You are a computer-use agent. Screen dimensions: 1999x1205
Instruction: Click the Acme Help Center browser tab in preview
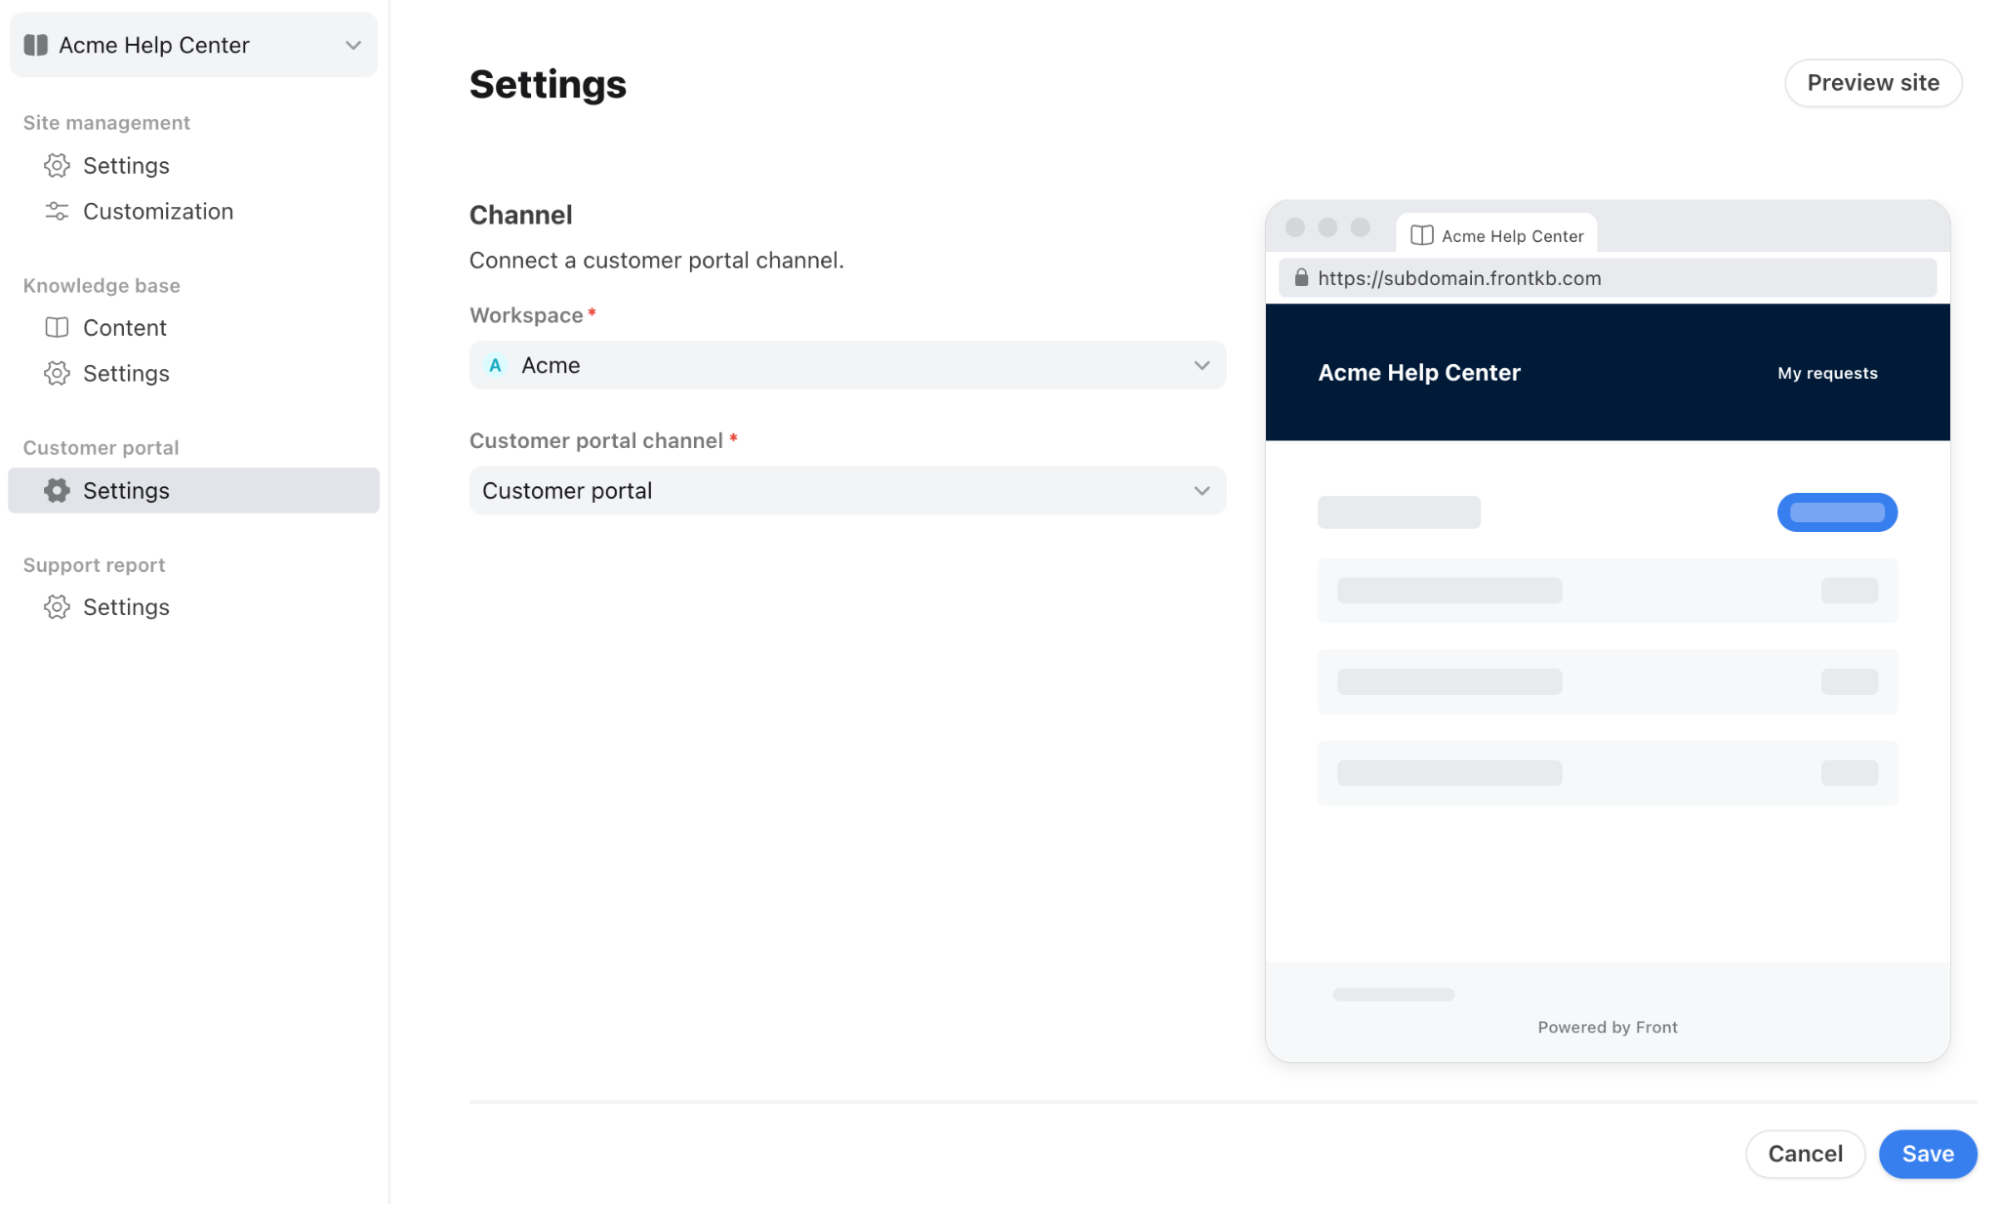[1496, 235]
